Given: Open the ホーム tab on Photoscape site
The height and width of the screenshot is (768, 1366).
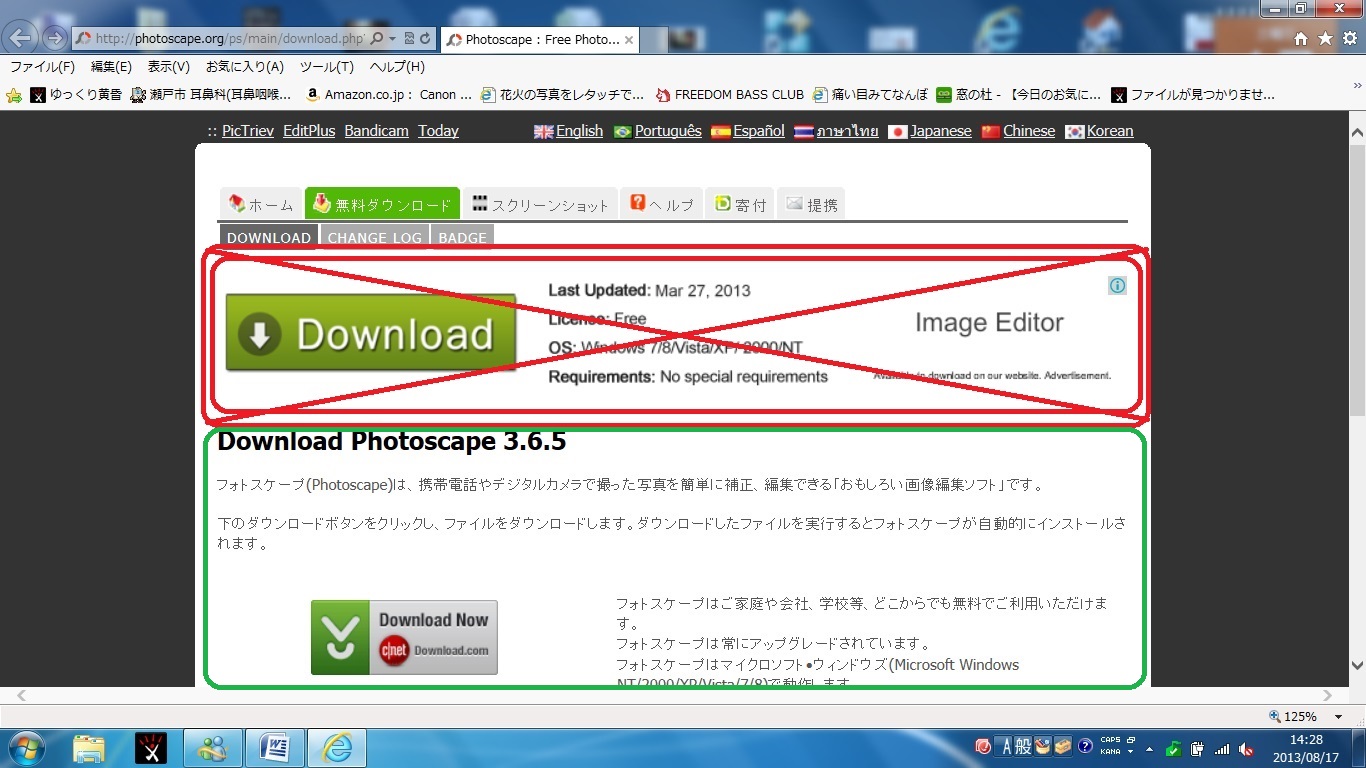Looking at the screenshot, I should [260, 204].
